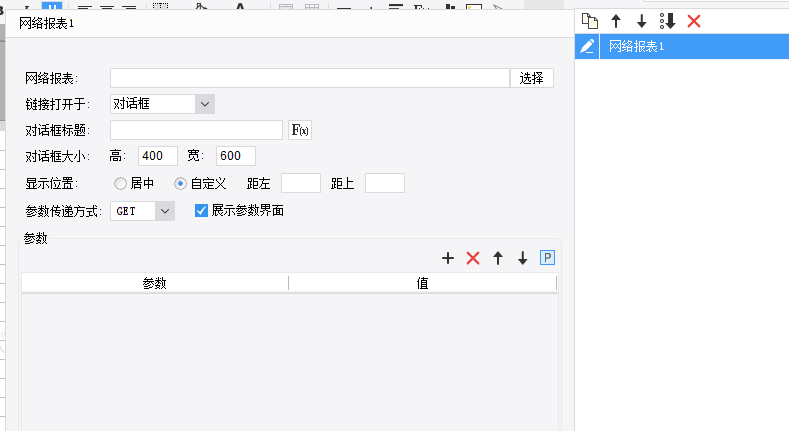Open formula editor F(x) for dialog title
This screenshot has width=789, height=431.
[x=300, y=130]
